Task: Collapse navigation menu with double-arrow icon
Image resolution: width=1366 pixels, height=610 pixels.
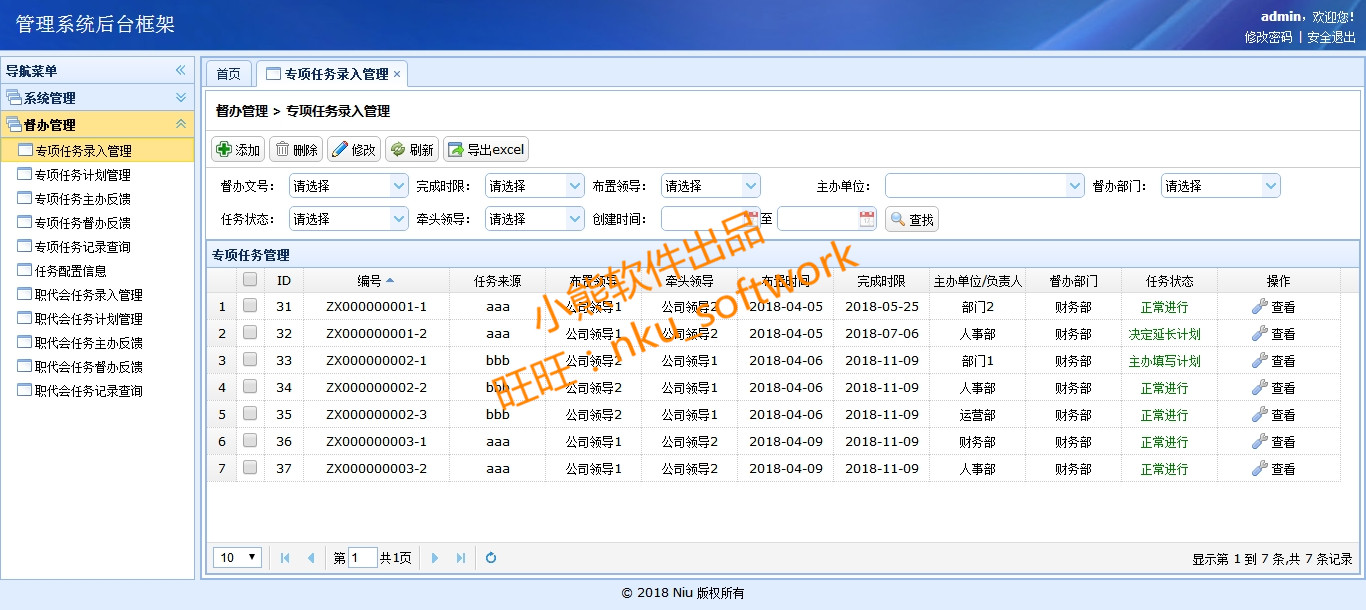Action: (x=181, y=71)
